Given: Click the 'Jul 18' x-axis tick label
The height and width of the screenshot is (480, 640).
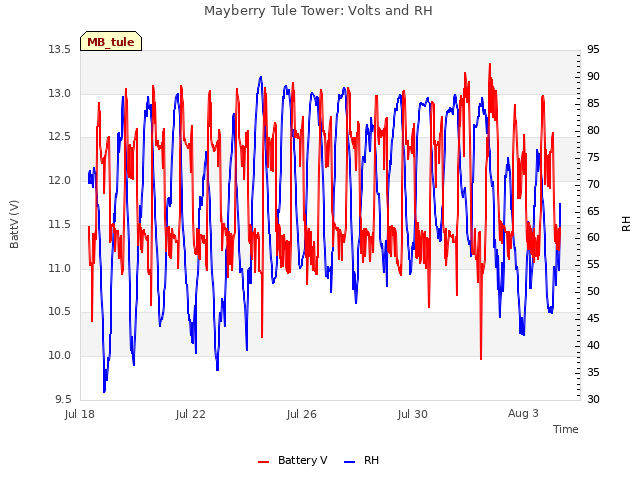Looking at the screenshot, I should coord(80,414).
